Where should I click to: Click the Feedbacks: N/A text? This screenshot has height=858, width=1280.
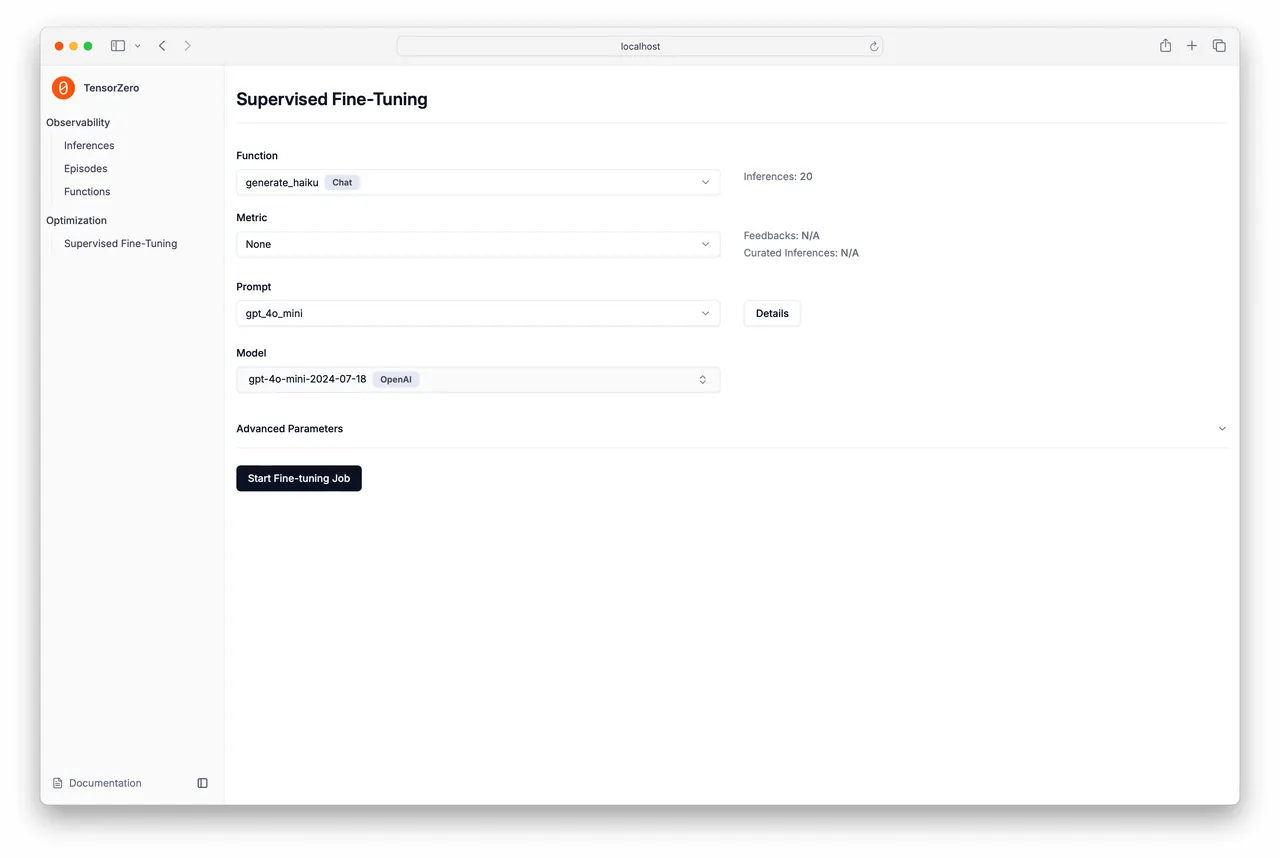782,236
